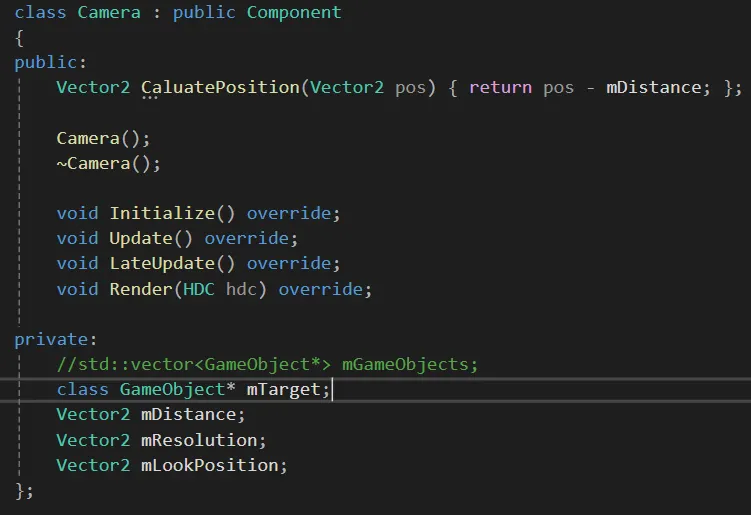Click the 'mLookPosition' member variable

click(x=210, y=465)
